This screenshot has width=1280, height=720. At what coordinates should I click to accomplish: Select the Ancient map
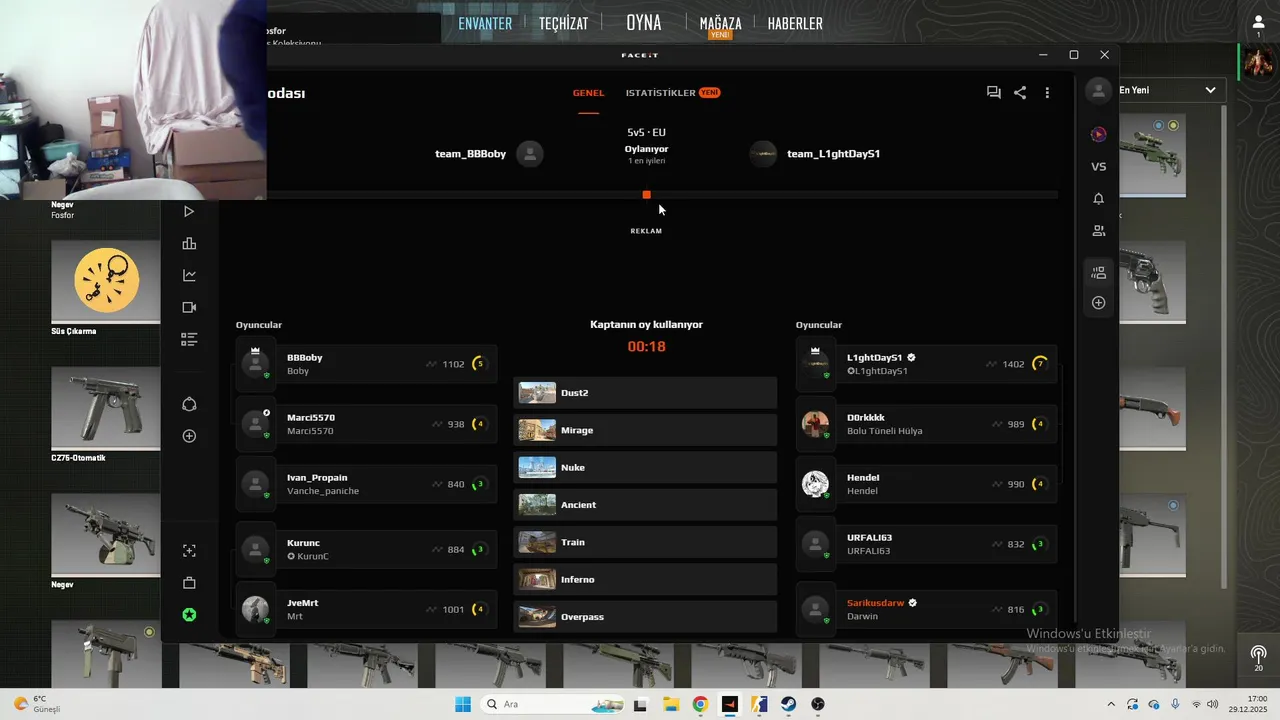click(x=645, y=505)
